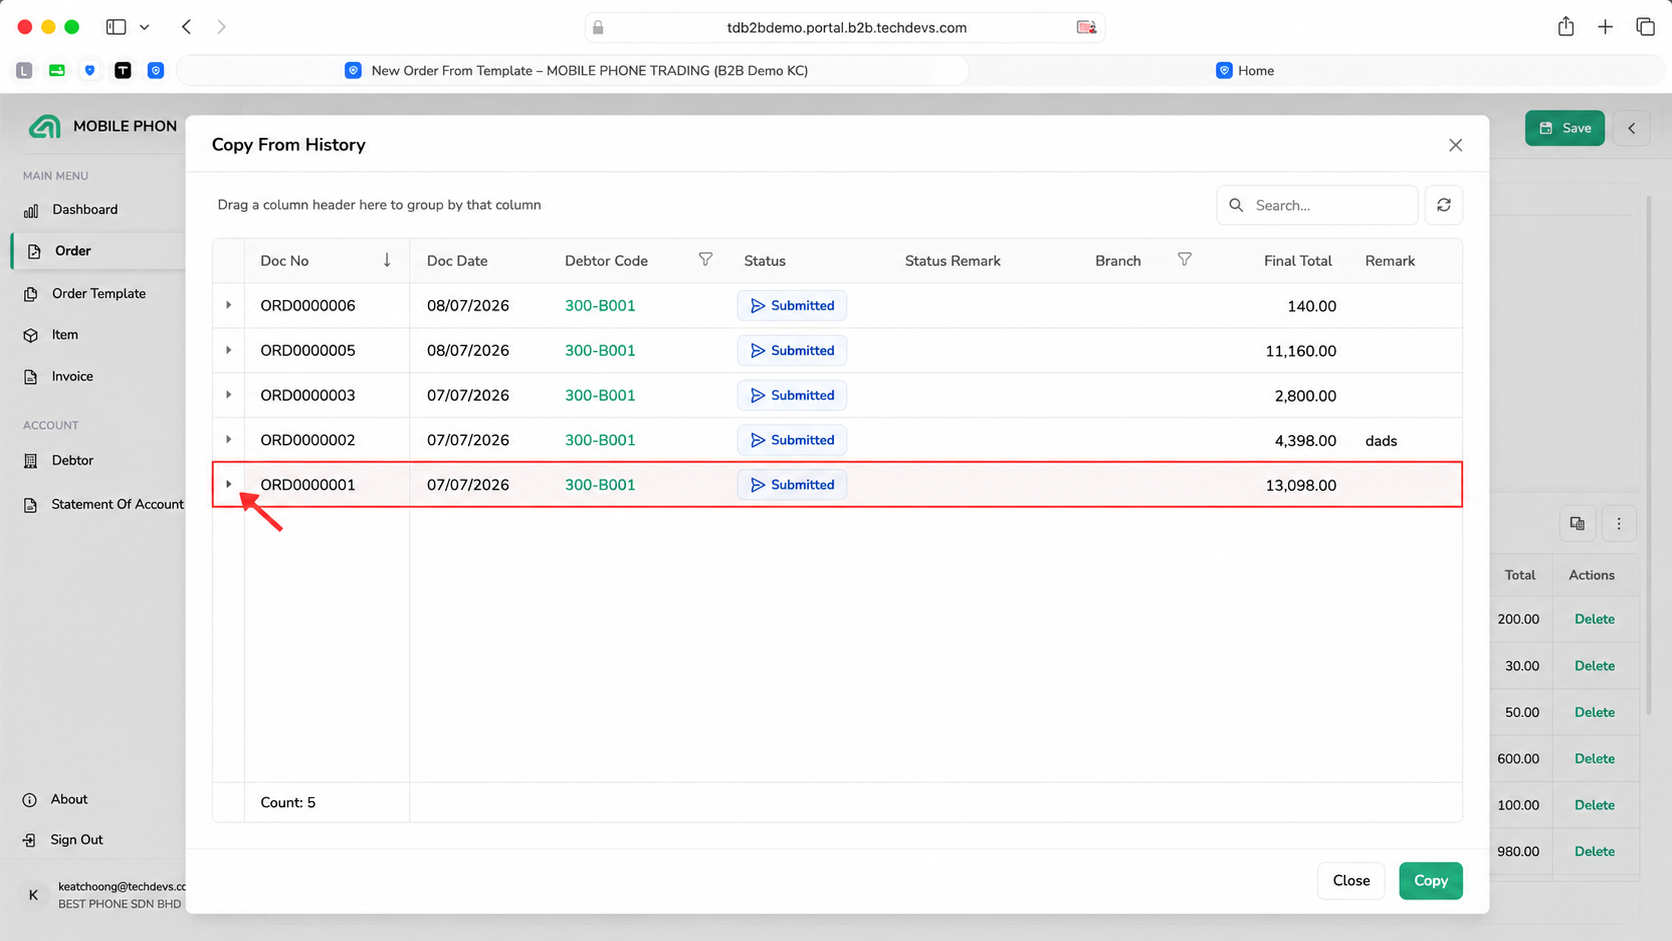The width and height of the screenshot is (1672, 941).
Task: Sort by the Status column header
Action: point(765,261)
